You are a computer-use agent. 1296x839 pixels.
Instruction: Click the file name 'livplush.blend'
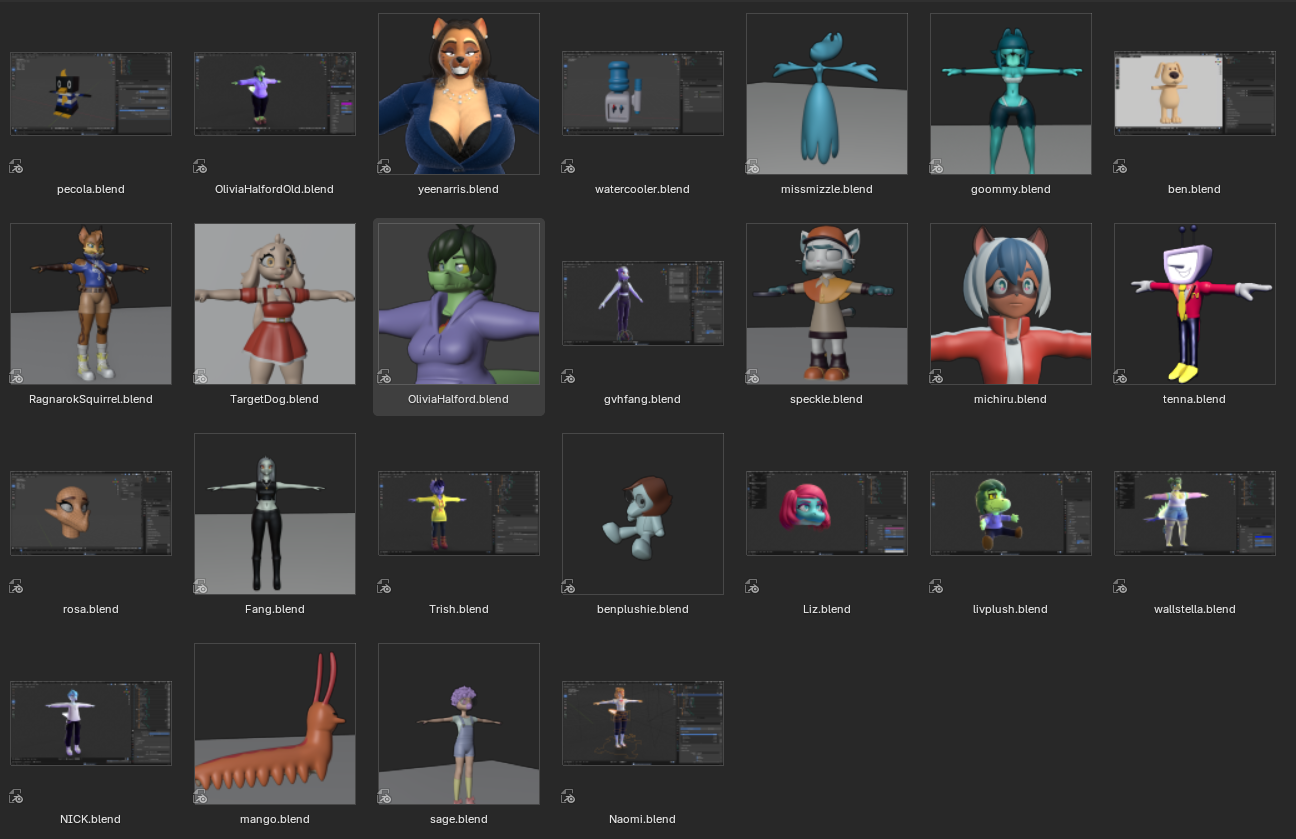pos(1011,609)
